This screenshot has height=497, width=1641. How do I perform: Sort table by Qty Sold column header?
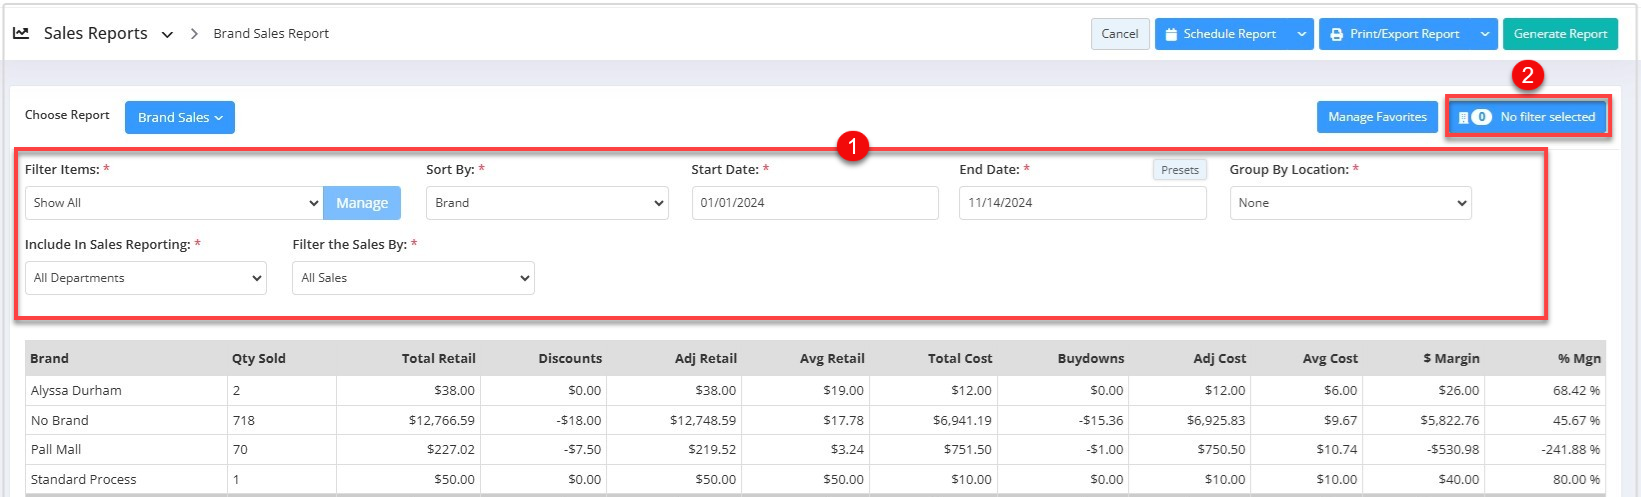click(x=258, y=358)
